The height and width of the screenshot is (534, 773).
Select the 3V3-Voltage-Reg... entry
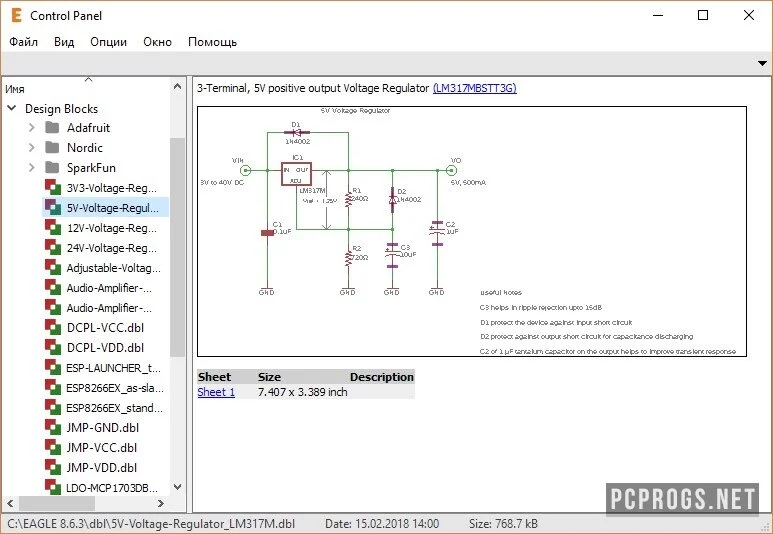click(112, 188)
